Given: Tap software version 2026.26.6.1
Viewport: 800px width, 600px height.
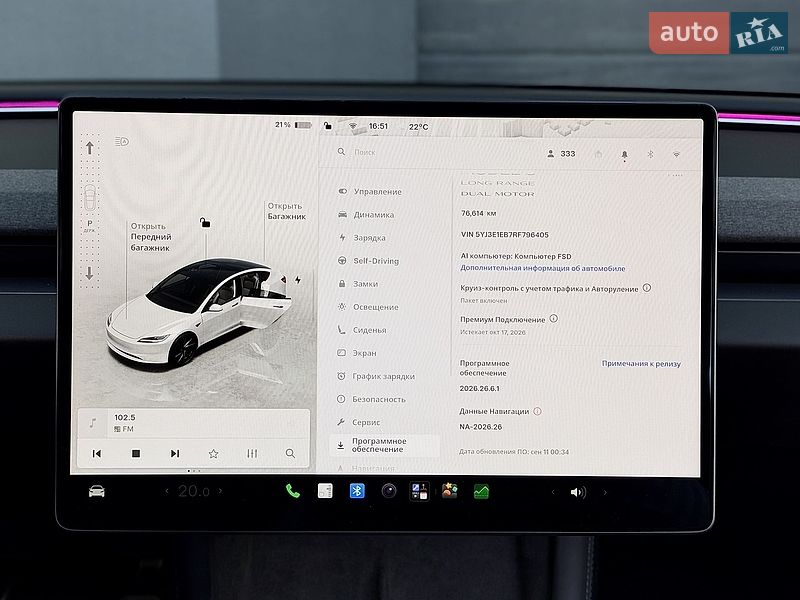Looking at the screenshot, I should click(x=480, y=388).
